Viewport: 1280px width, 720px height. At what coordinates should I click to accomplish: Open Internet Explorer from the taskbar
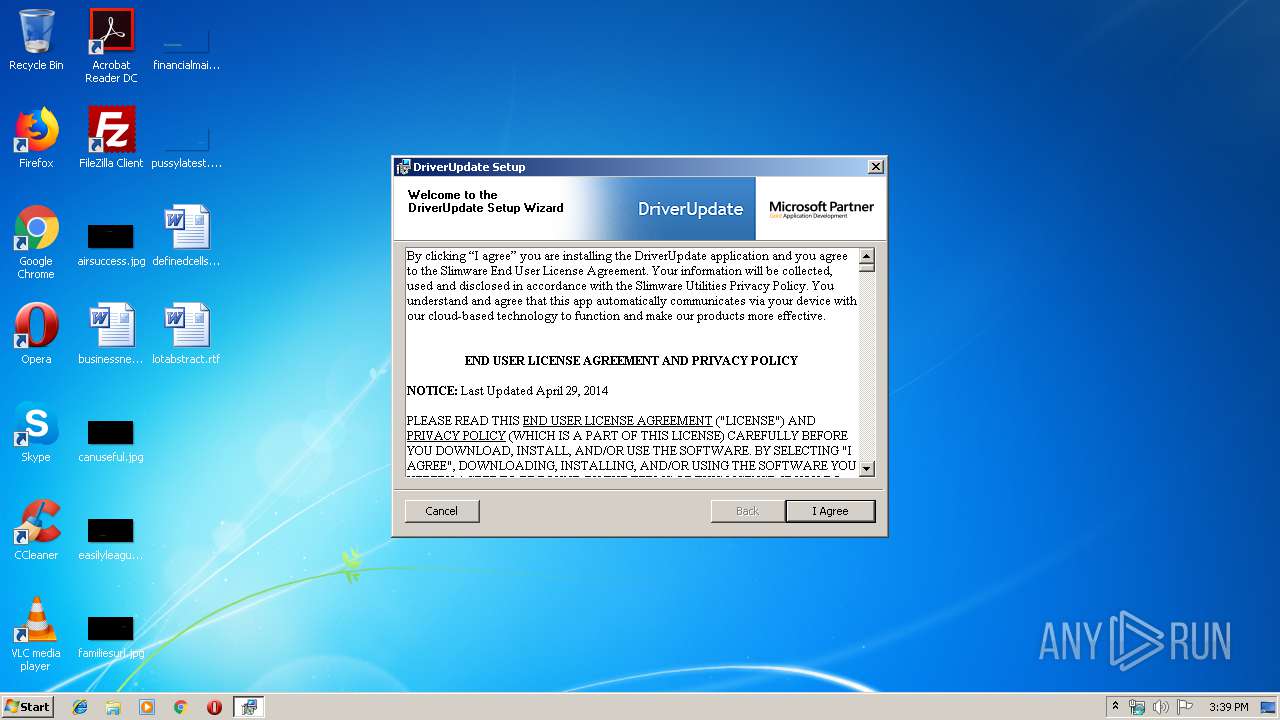80,707
